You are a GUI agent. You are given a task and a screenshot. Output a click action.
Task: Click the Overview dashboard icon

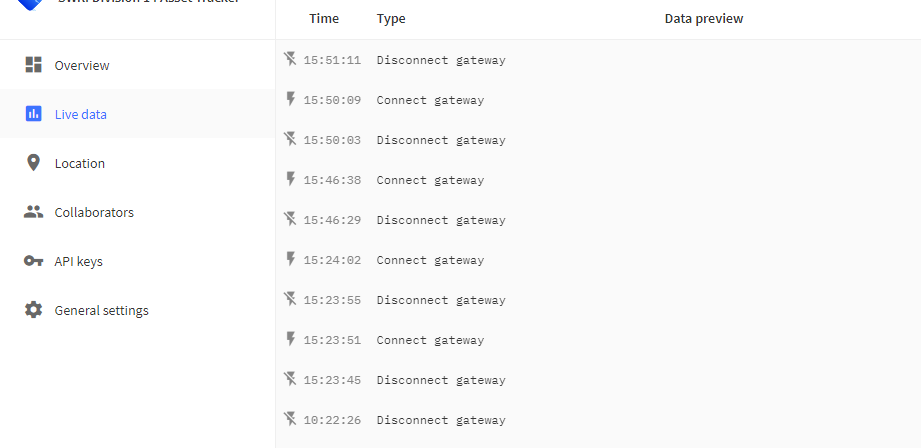coord(33,65)
